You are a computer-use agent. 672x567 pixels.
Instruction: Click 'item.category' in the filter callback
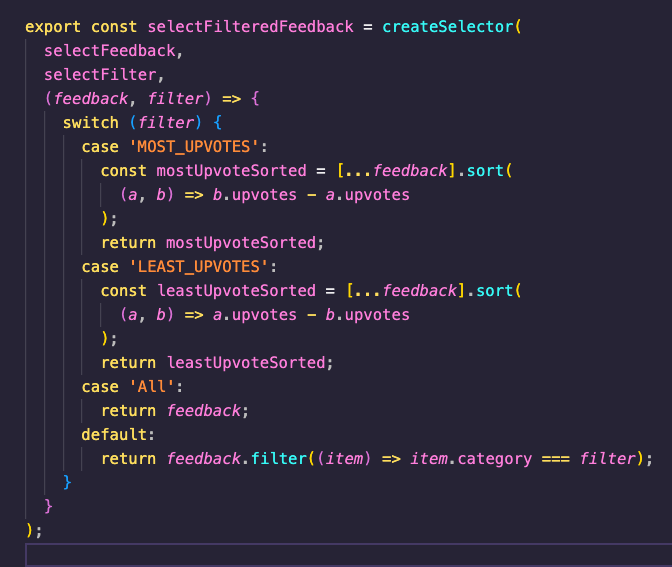point(471,459)
